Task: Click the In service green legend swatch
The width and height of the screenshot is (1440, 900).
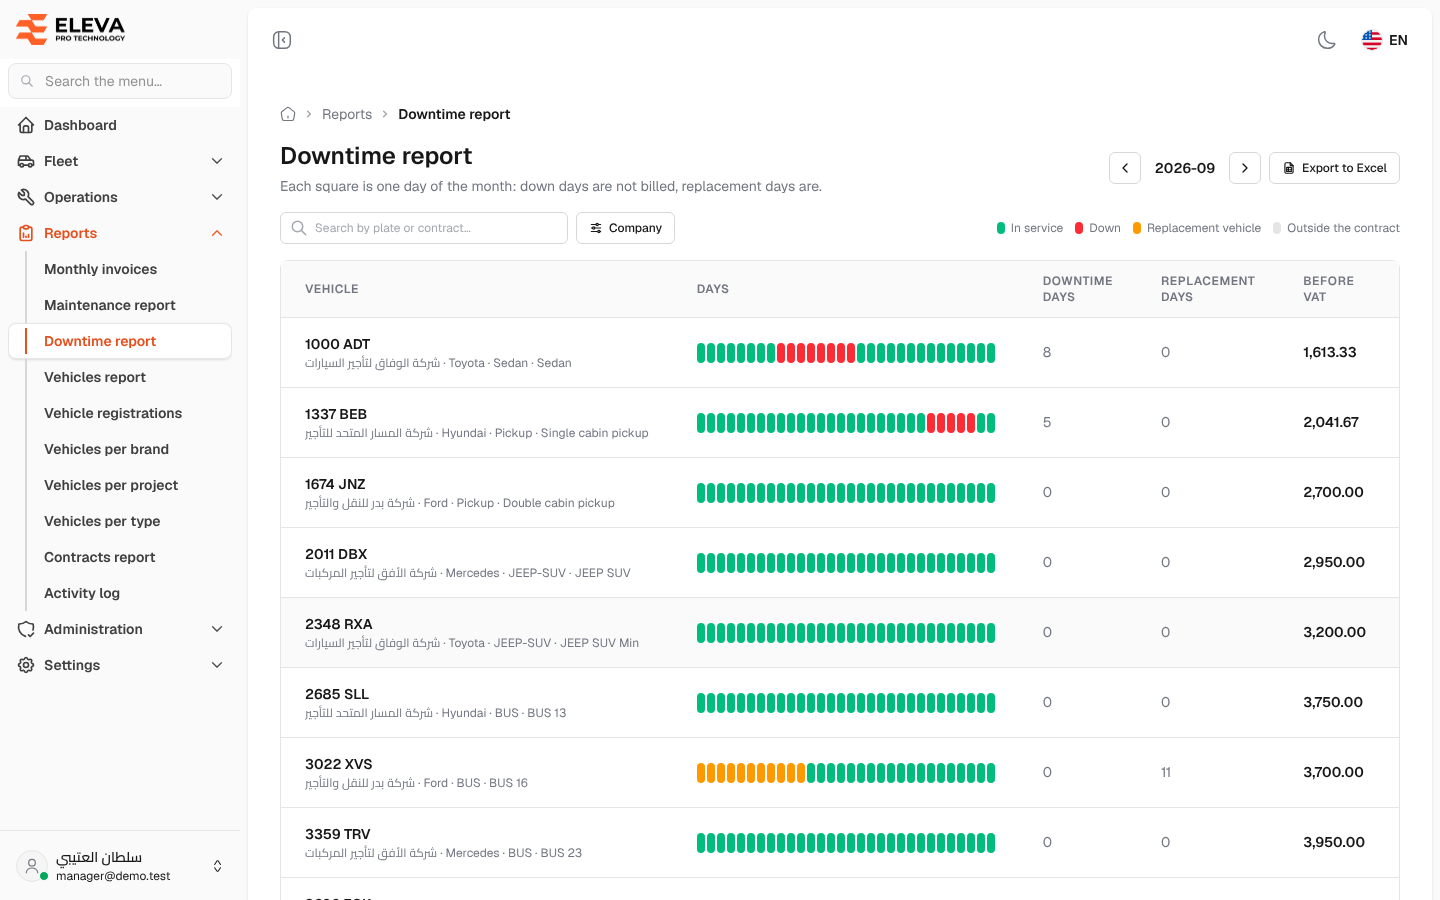Action: (1001, 228)
